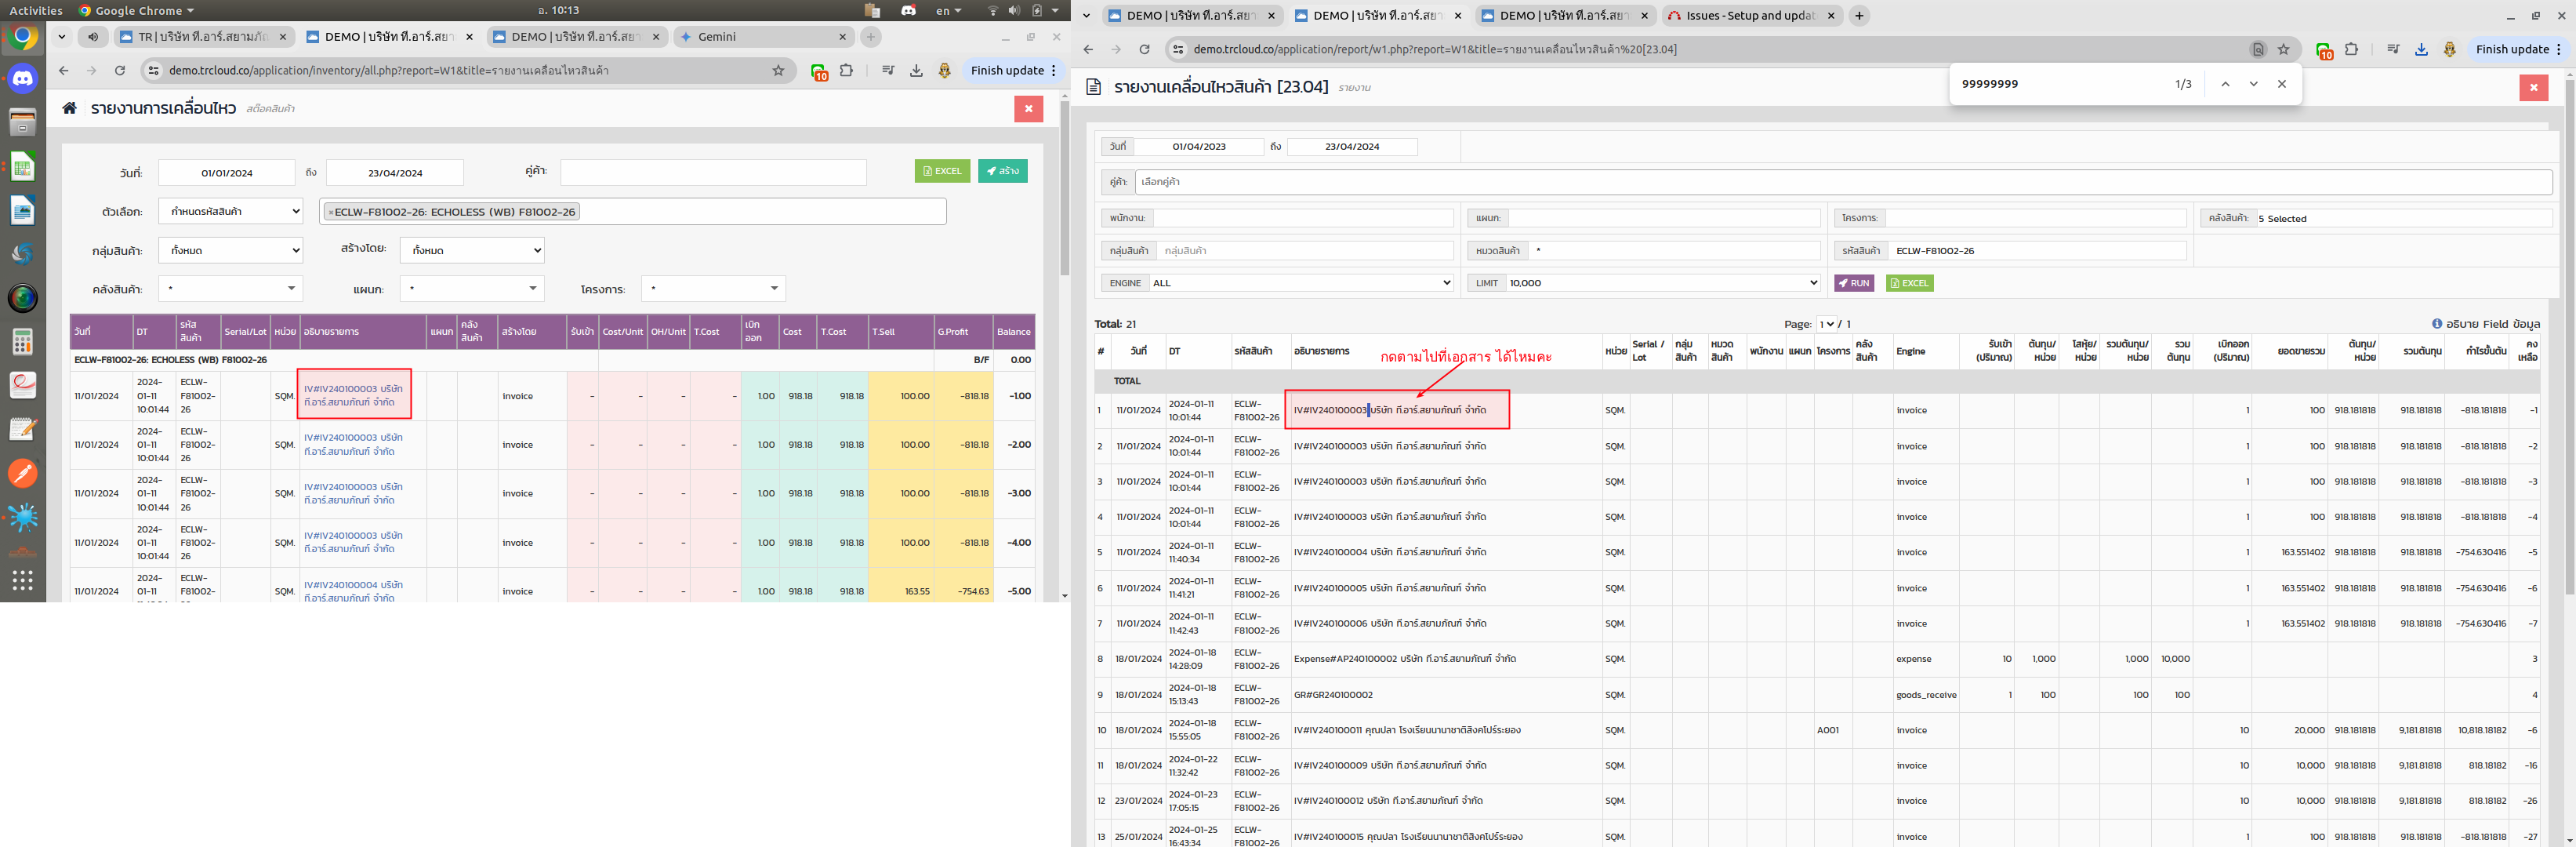Click info icon beside อธิบาย Field ข้อมูล
Image resolution: width=2576 pixels, height=847 pixels.
click(x=2437, y=324)
